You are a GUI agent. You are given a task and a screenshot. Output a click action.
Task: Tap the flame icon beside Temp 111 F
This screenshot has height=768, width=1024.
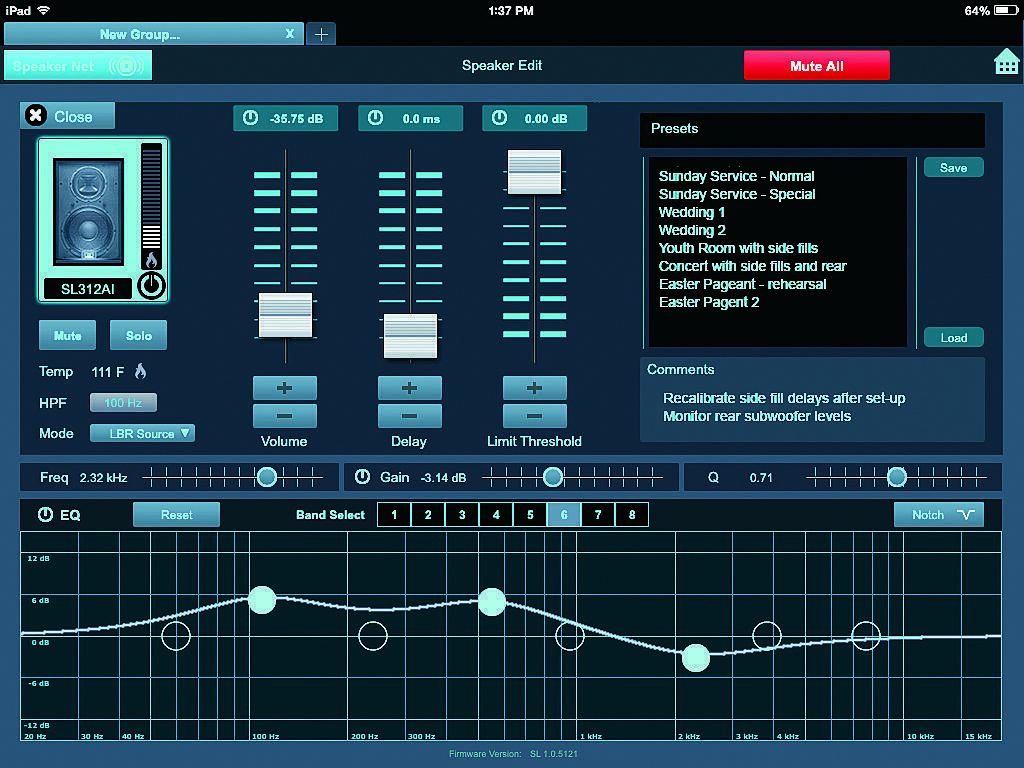click(140, 371)
